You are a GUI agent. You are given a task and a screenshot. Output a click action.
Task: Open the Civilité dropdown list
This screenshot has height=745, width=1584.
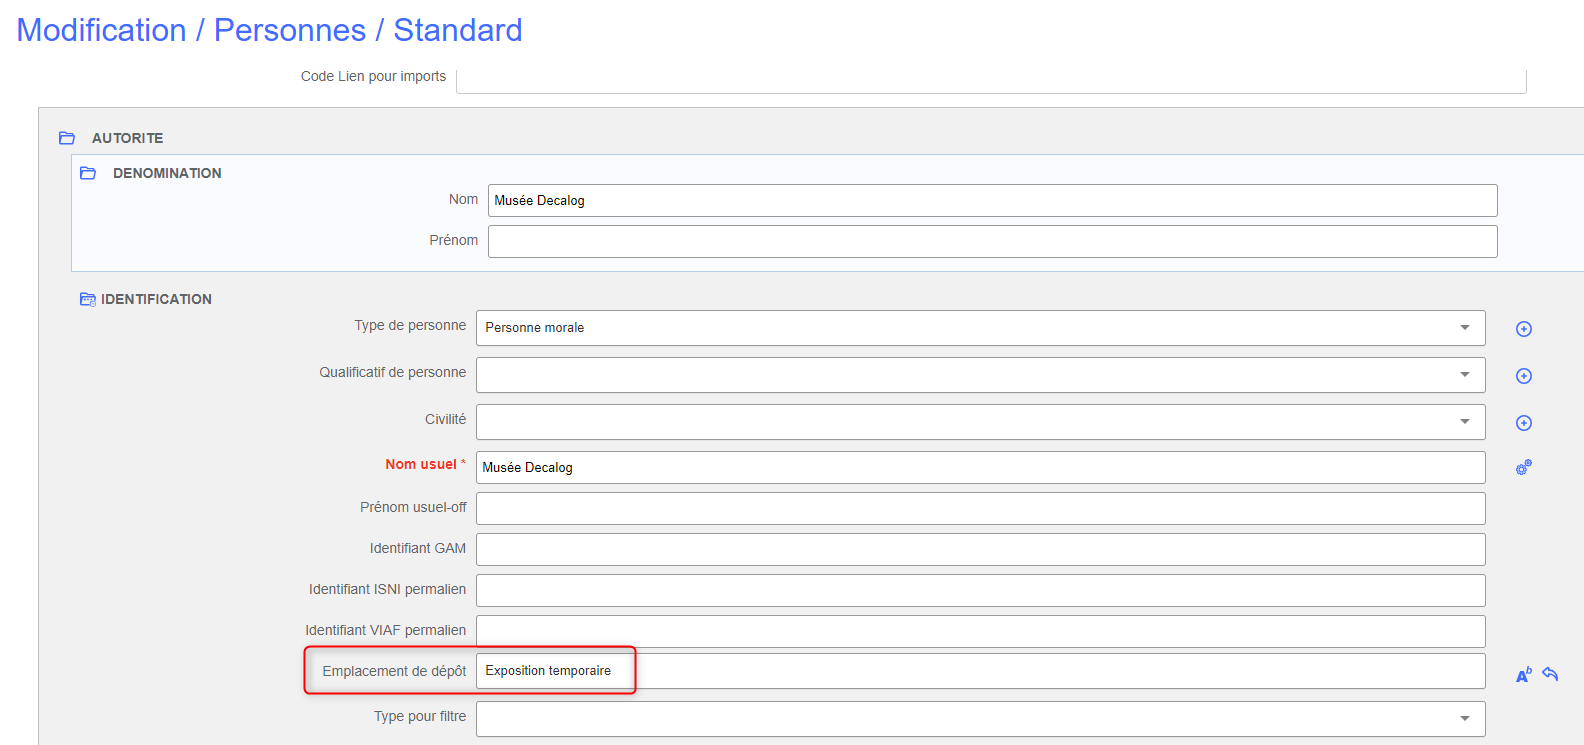tap(980, 422)
